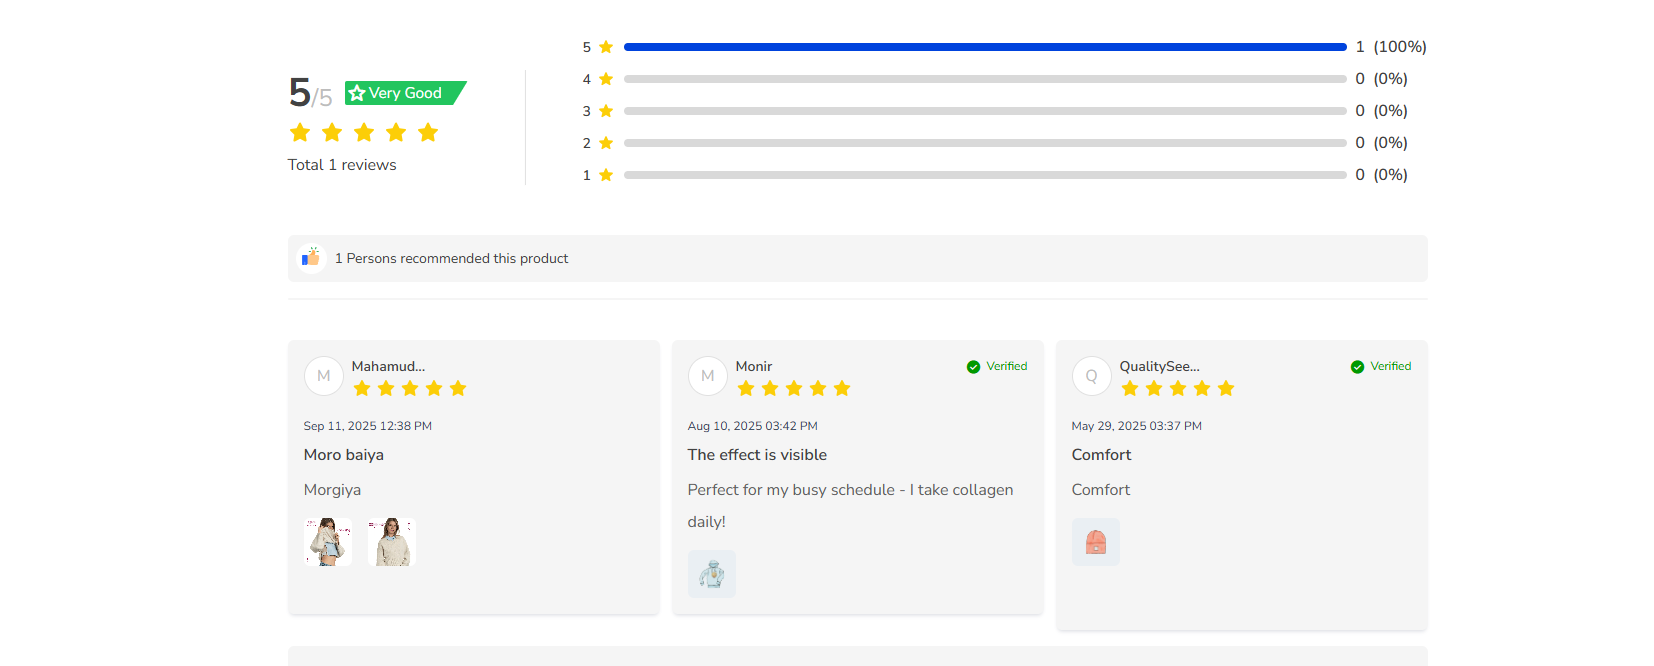Click the star rating in Monir's review
This screenshot has height=666, width=1654.
pos(794,388)
